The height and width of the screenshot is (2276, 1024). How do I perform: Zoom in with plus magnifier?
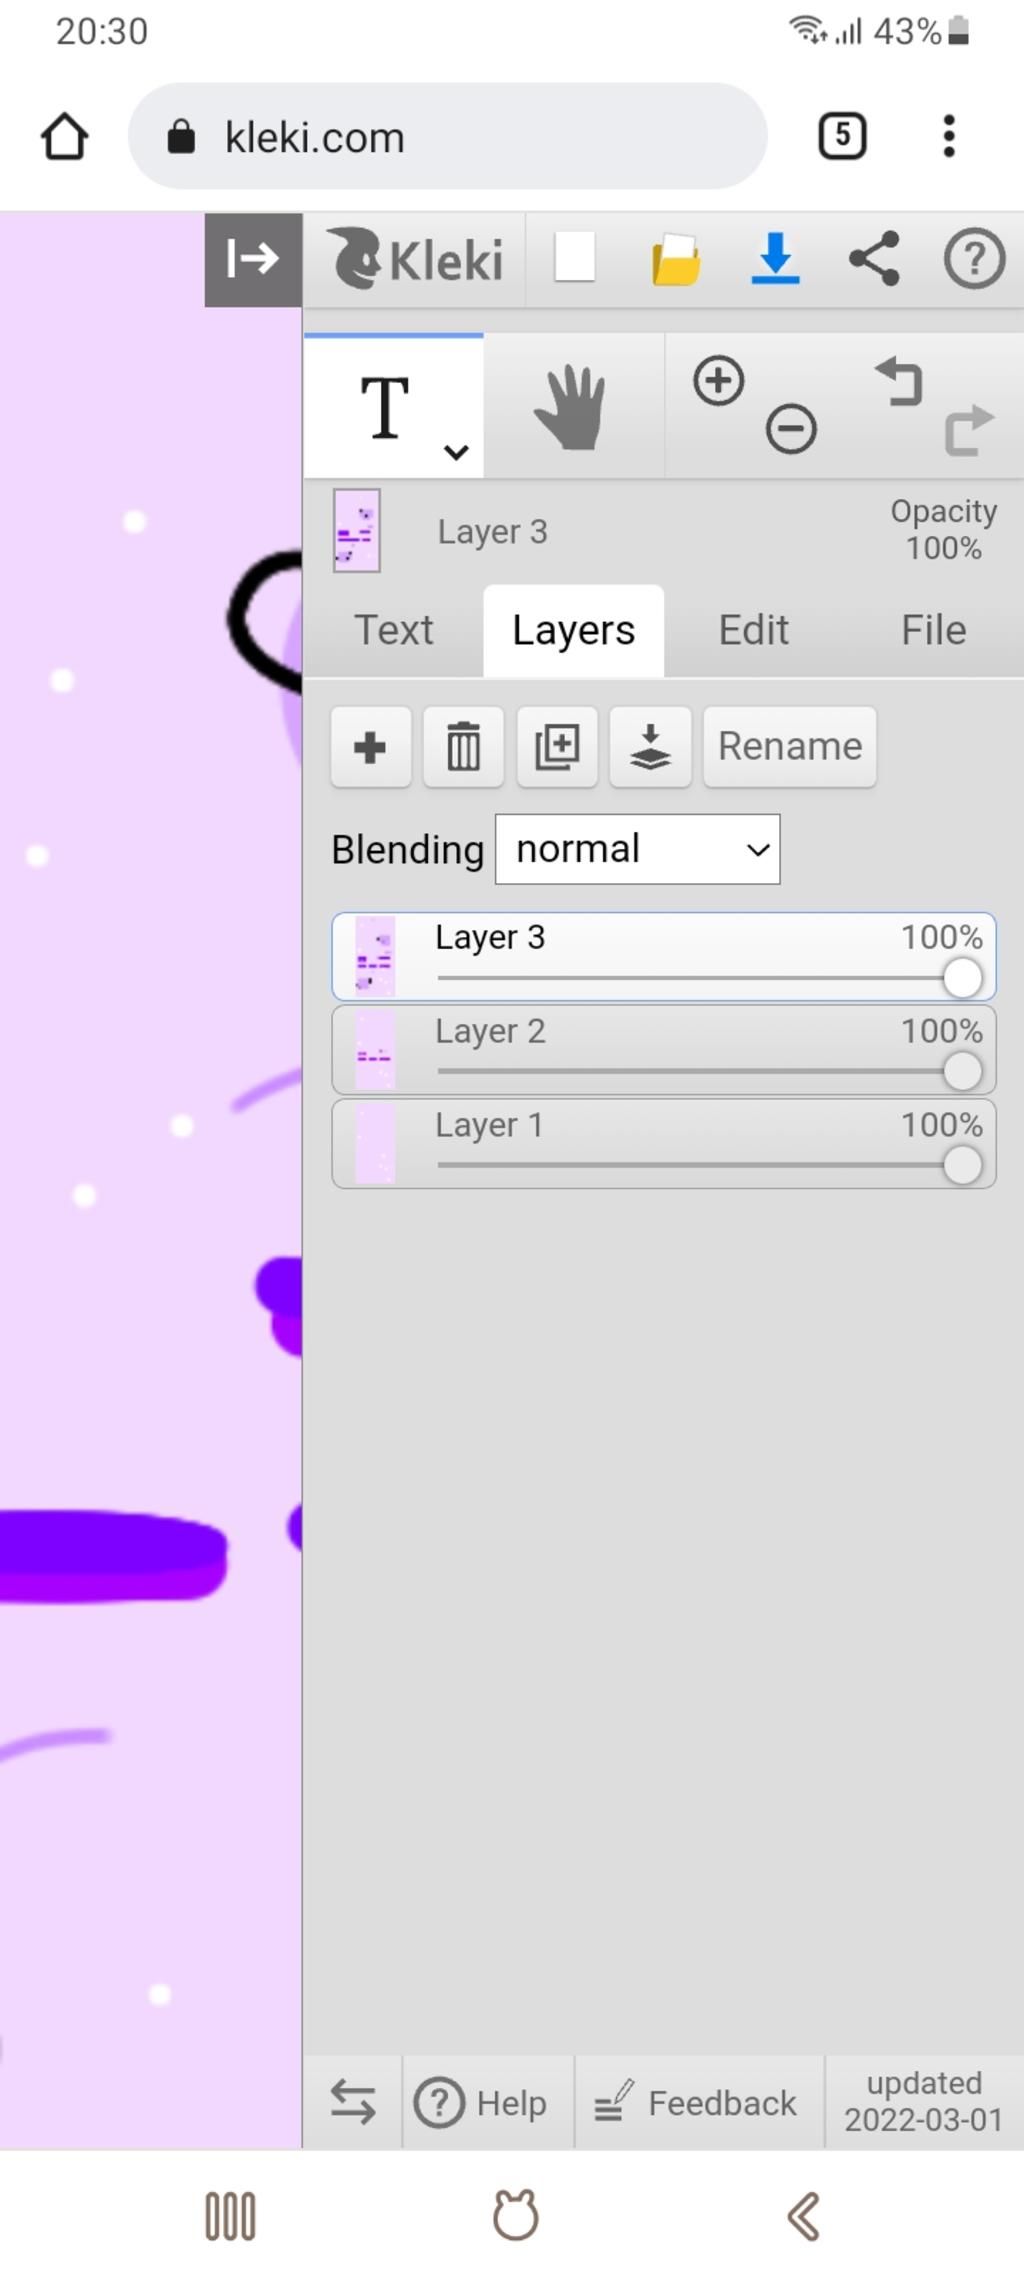(719, 381)
